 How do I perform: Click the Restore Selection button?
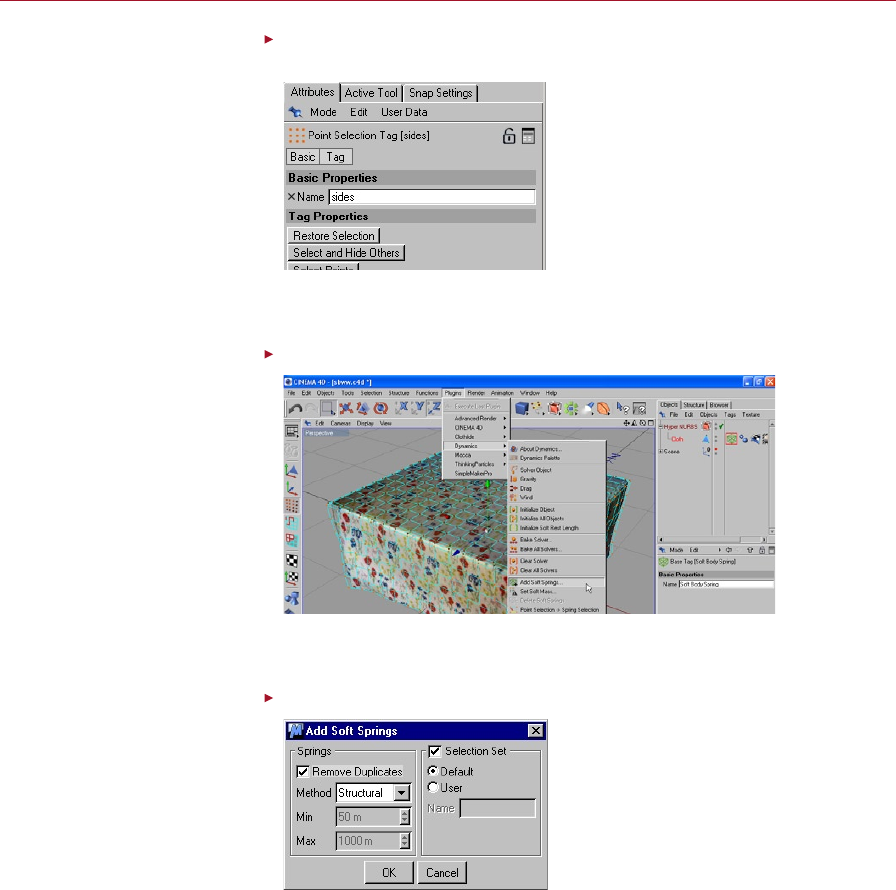pos(334,235)
